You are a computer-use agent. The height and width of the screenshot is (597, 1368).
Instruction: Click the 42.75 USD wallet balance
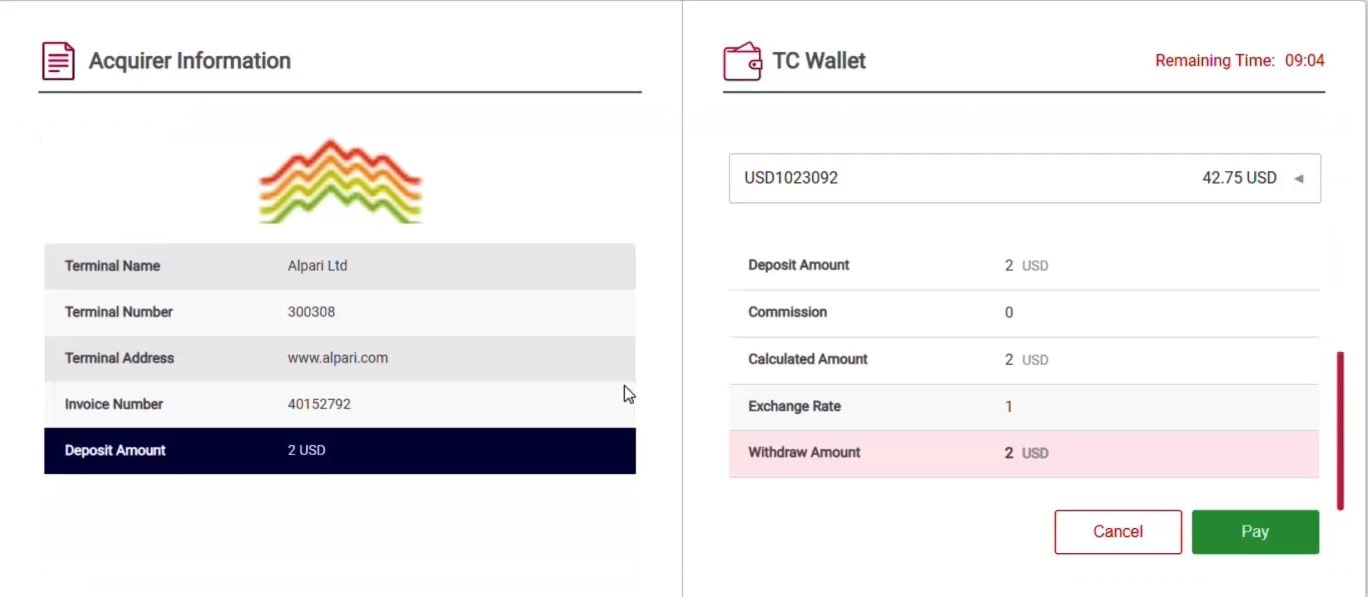tap(1239, 178)
